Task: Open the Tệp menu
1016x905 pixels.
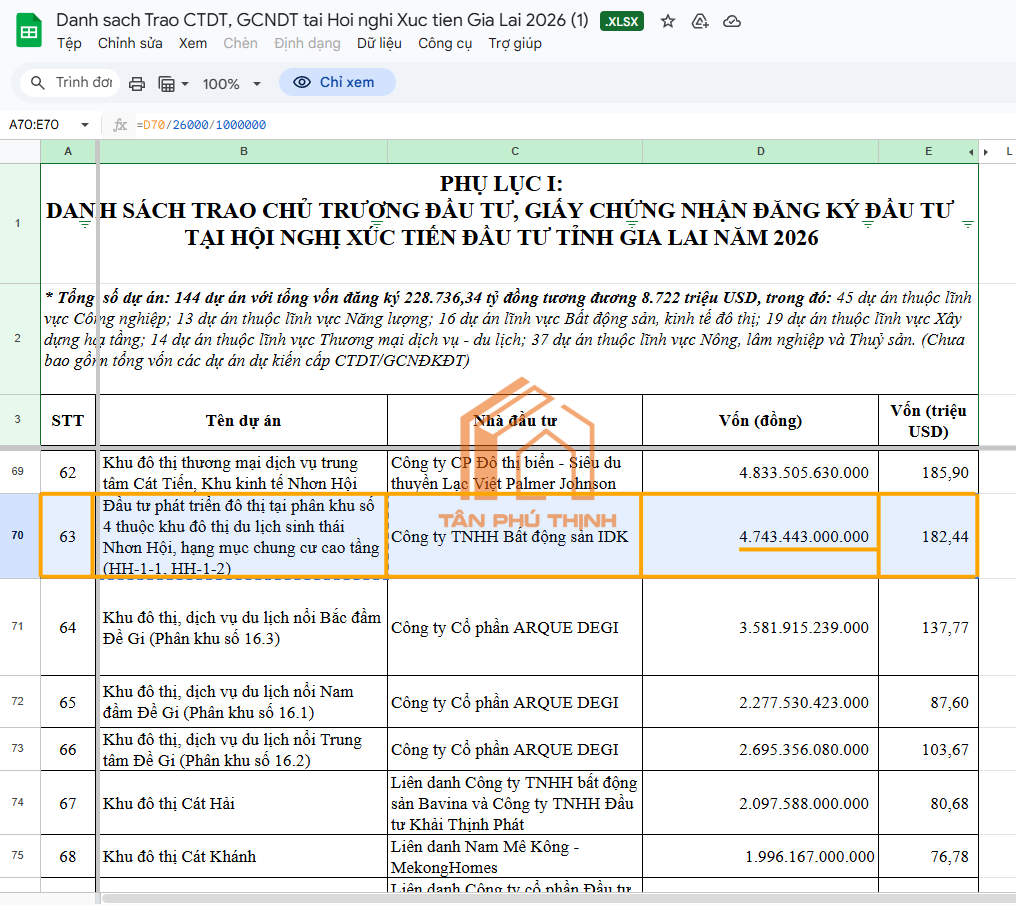Action: pyautogui.click(x=69, y=43)
